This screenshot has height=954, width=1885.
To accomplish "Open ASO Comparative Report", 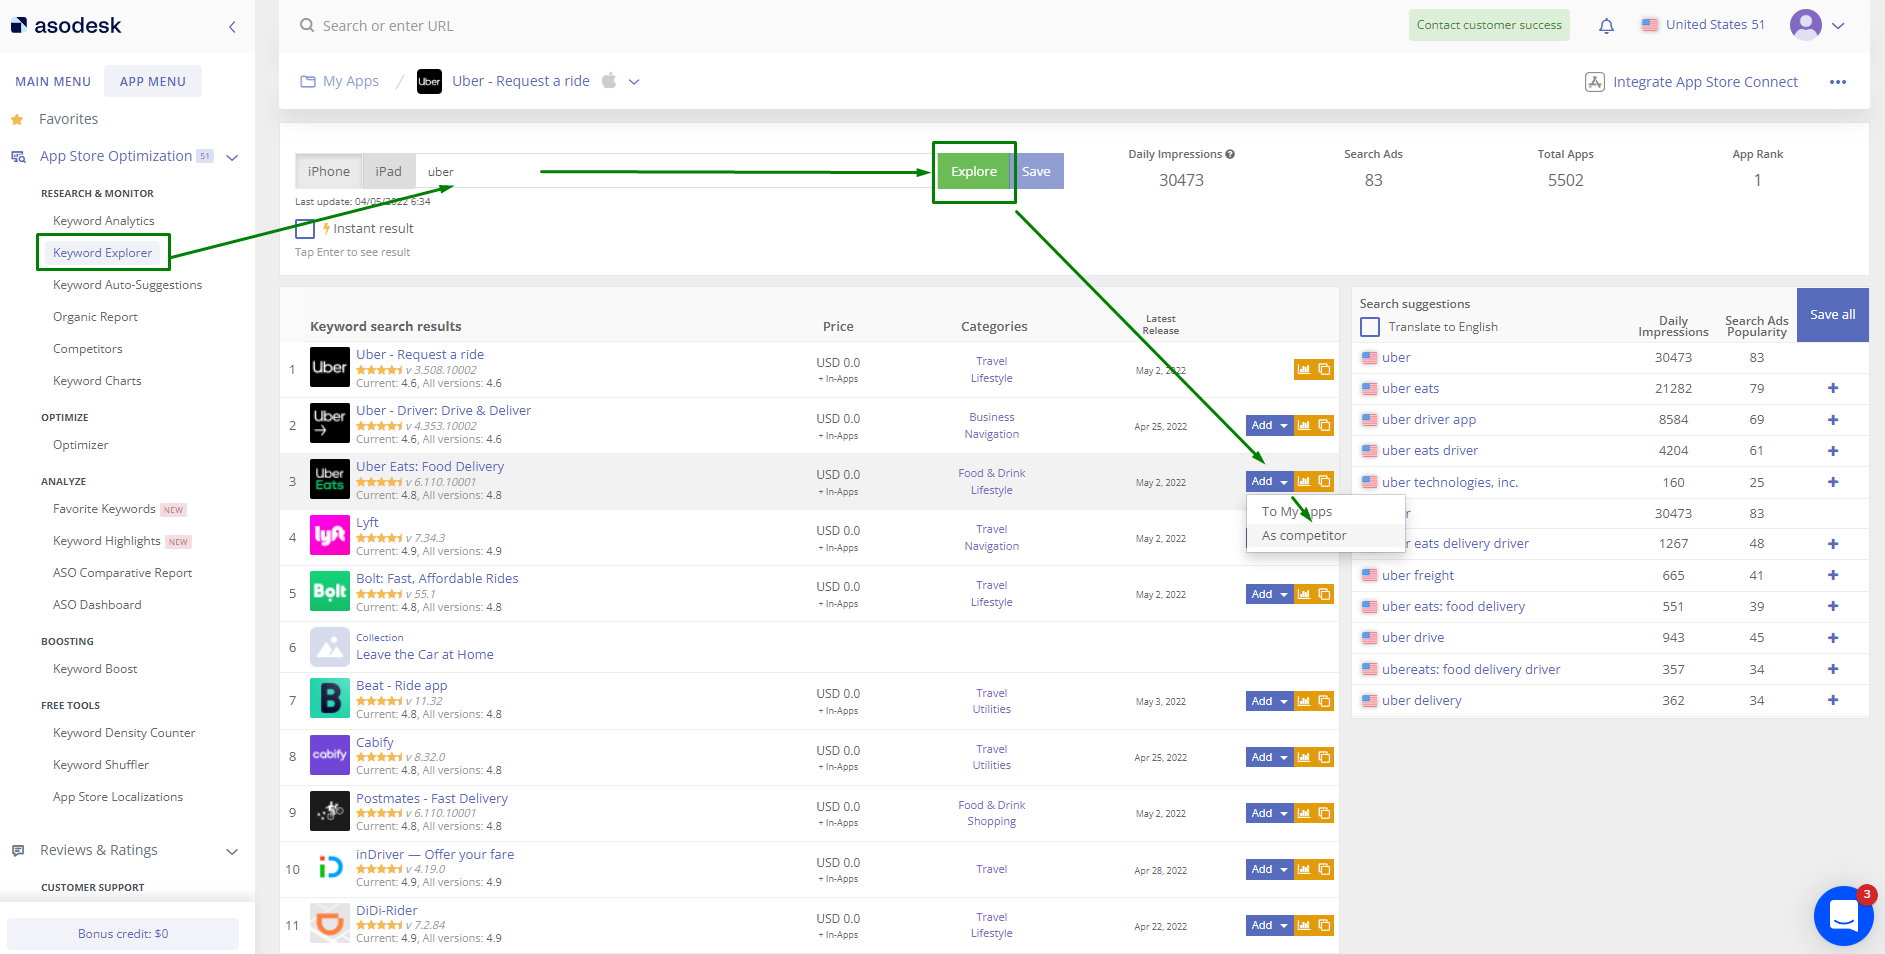I will coord(122,573).
